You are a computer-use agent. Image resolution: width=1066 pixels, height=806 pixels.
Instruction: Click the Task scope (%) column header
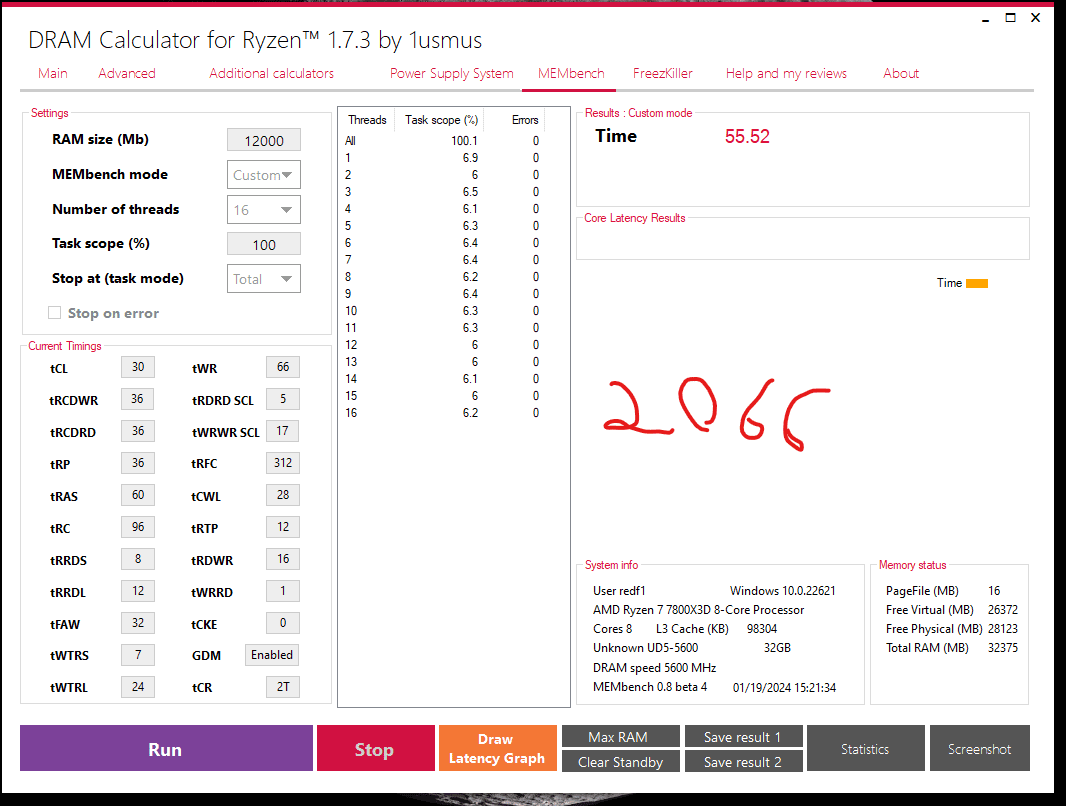coord(442,120)
